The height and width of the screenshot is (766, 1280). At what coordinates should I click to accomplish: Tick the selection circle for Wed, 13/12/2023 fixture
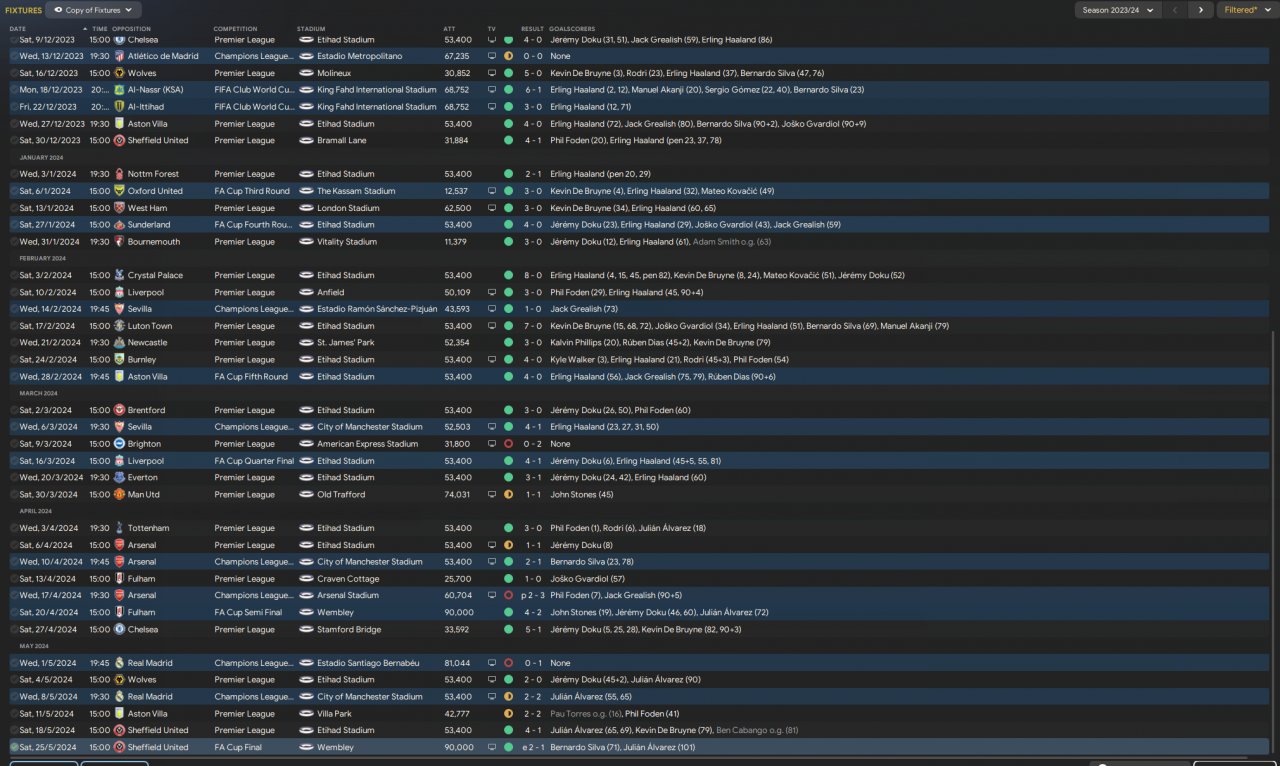[x=14, y=56]
